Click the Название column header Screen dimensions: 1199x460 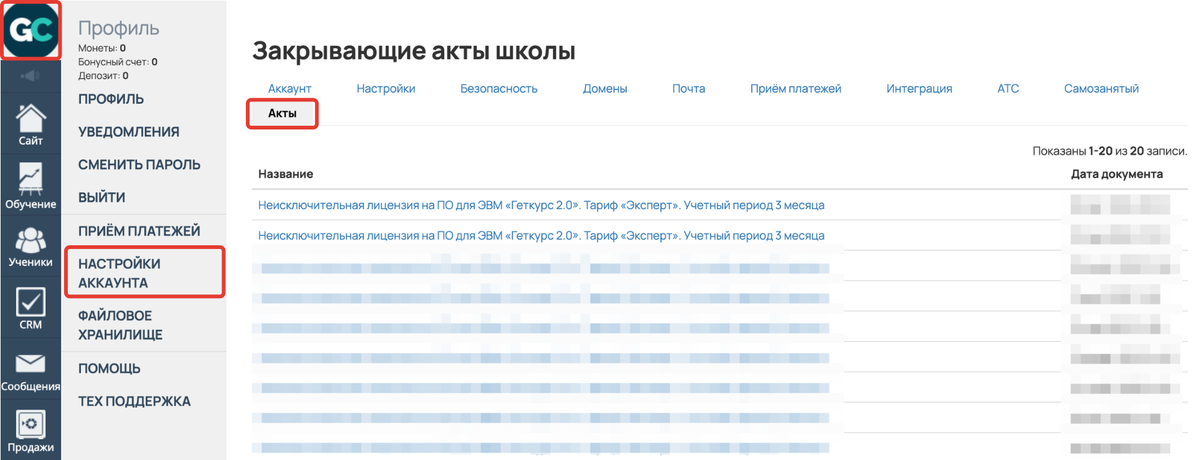[286, 174]
